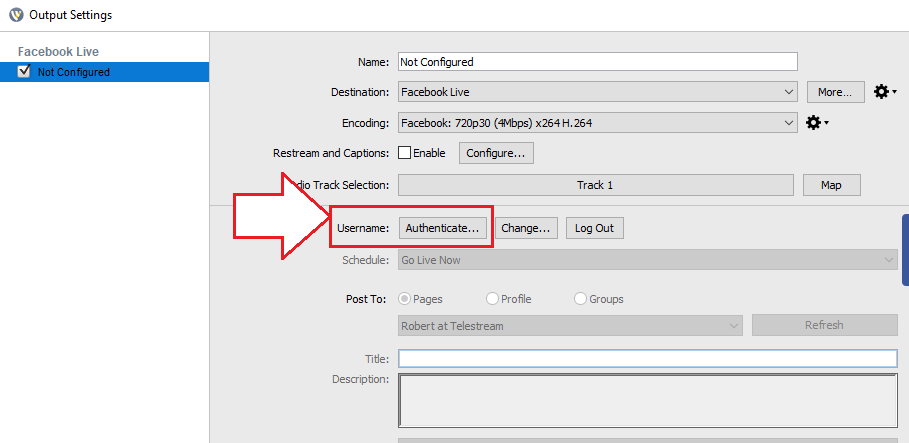Viewport: 909px width, 443px height.
Task: Expand the Robert at Telestream page dropdown
Action: (570, 325)
